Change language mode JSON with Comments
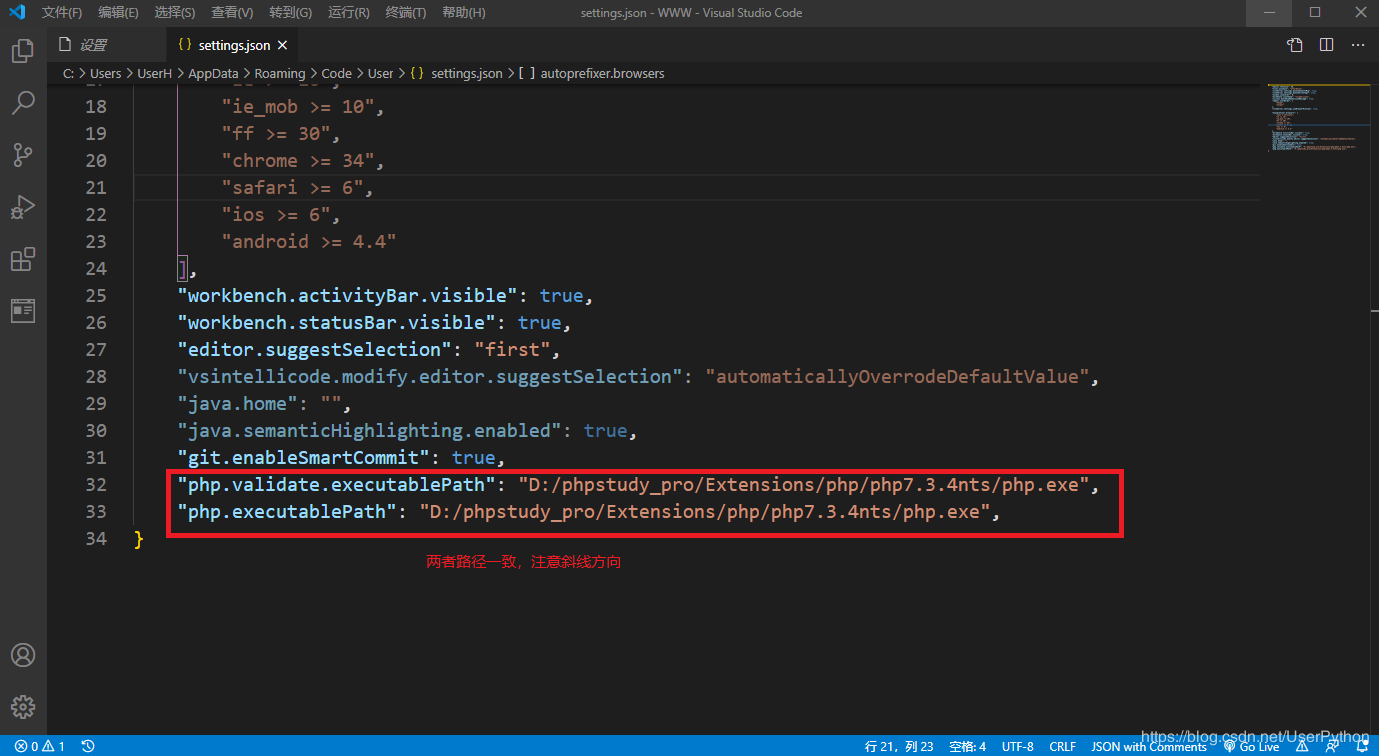 click(1149, 746)
